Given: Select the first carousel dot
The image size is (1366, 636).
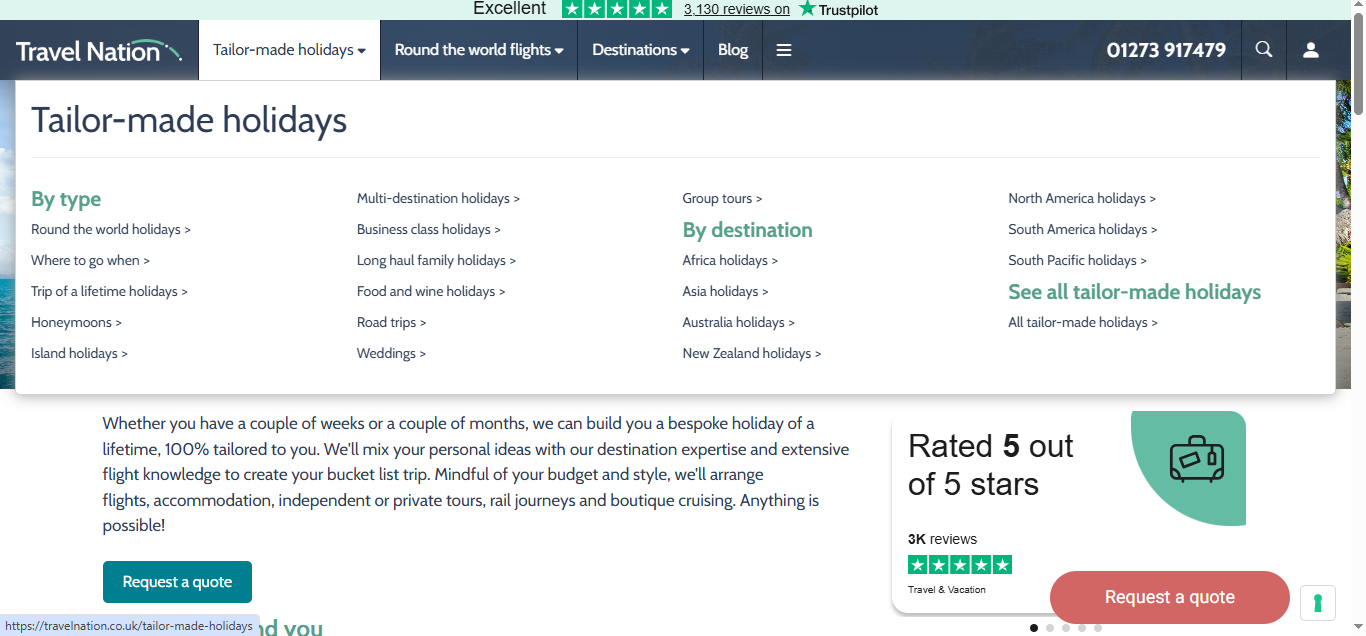Looking at the screenshot, I should [x=1034, y=628].
